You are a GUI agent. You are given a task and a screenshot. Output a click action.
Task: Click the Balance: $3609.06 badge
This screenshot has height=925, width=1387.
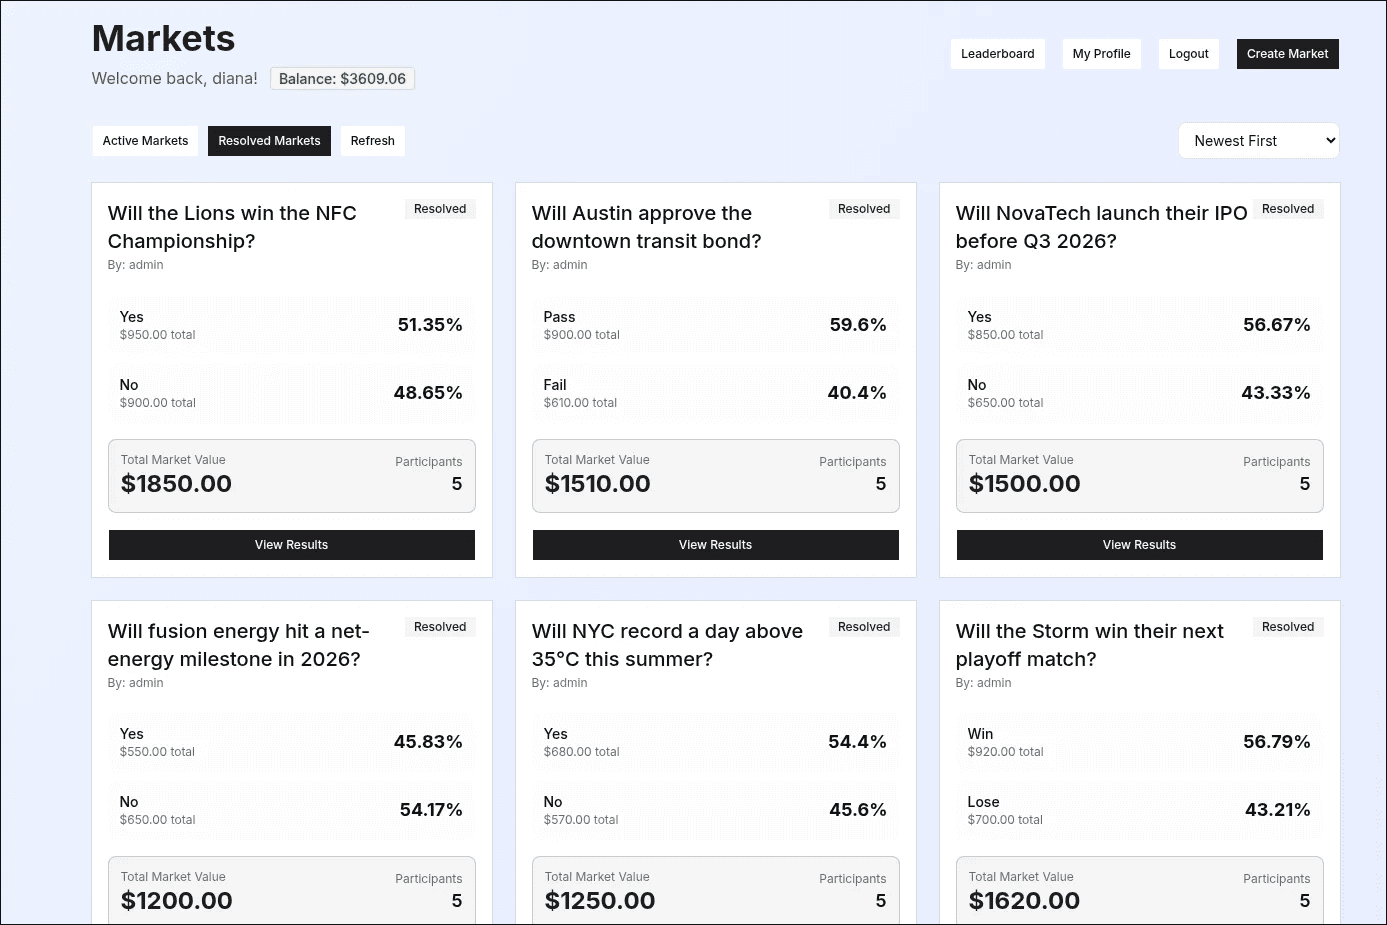point(342,79)
